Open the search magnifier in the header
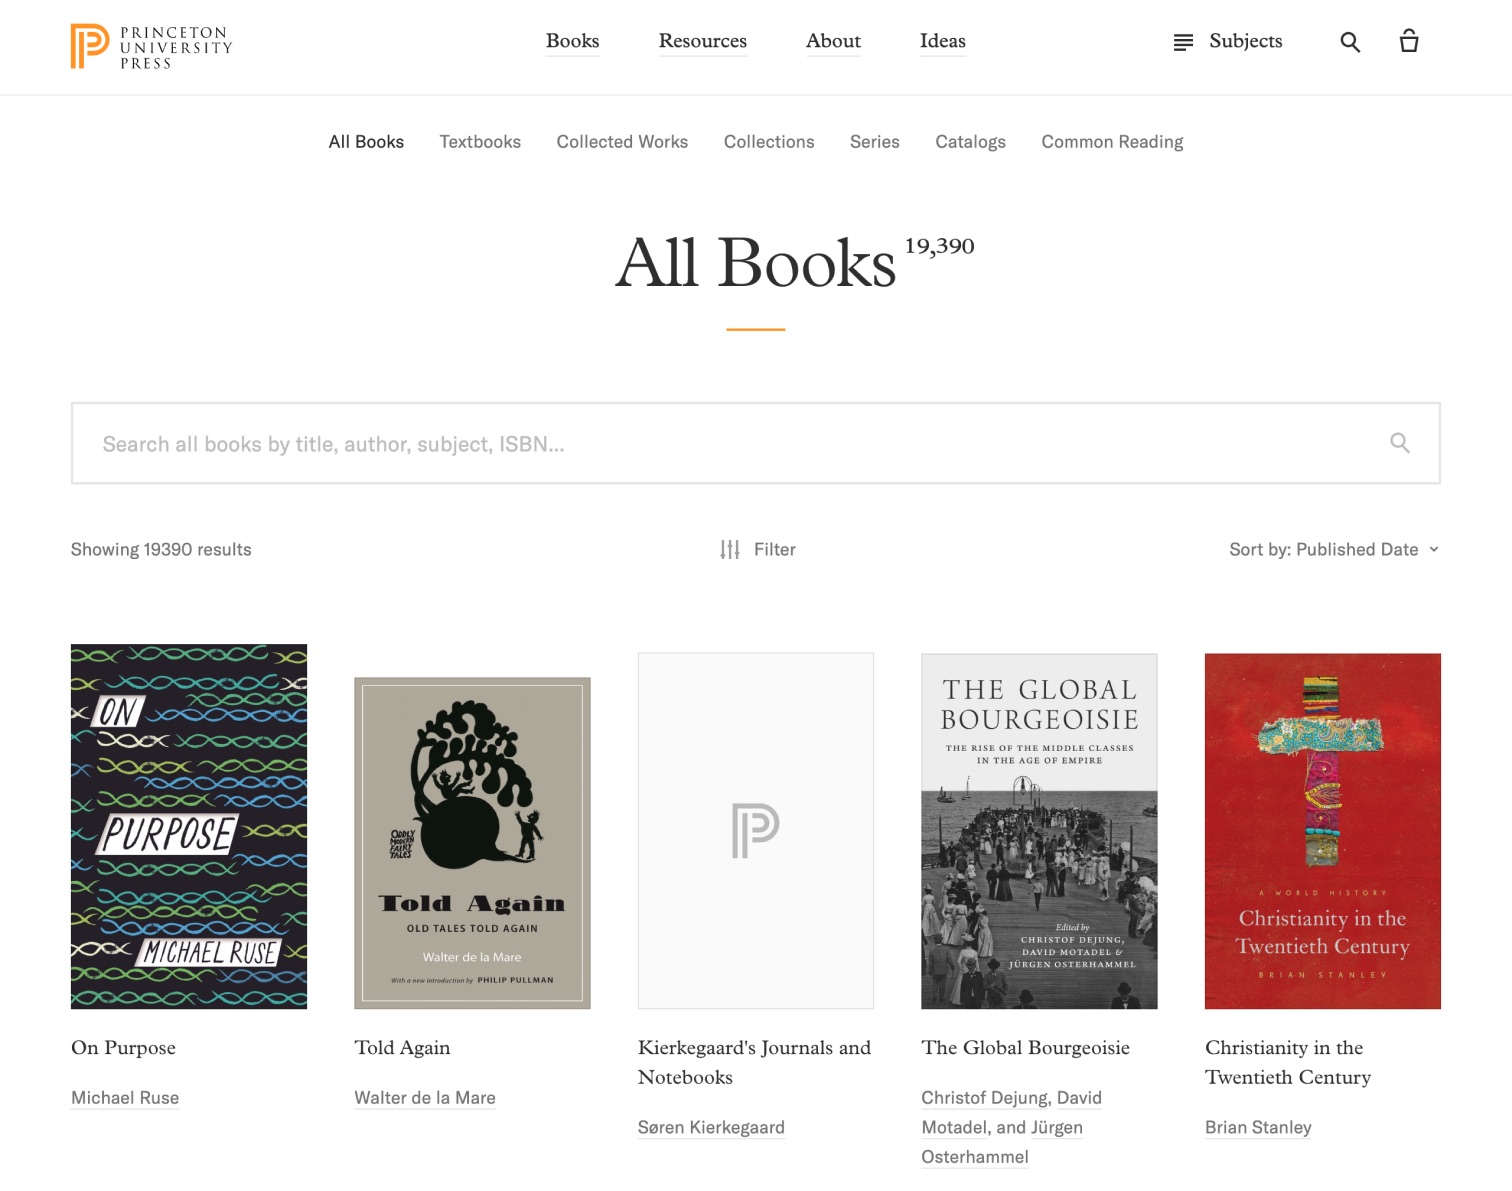Screen dimensions: 1512x1191 pos(1349,41)
